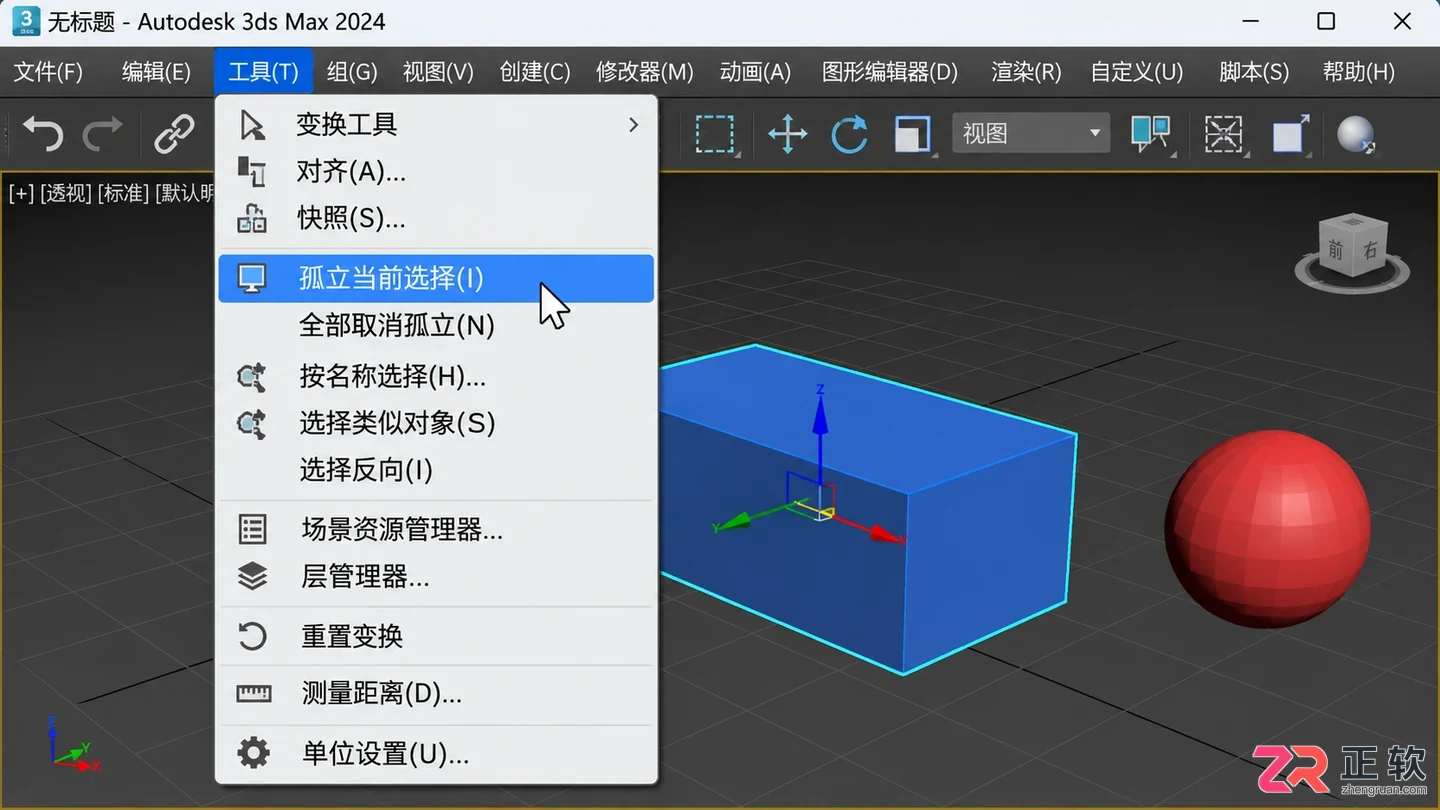Open the 图形编辑器(D) menu
Image resolution: width=1440 pixels, height=810 pixels.
[x=890, y=72]
